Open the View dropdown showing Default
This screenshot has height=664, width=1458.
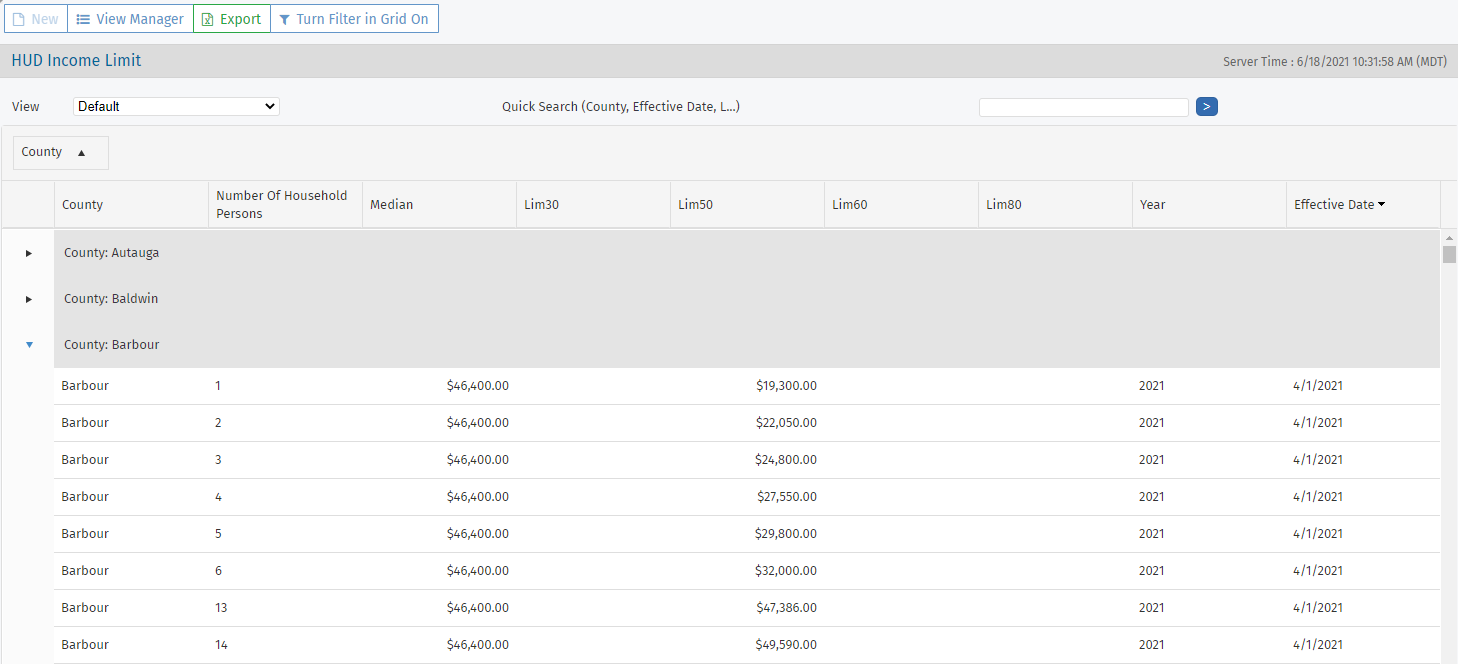(176, 106)
